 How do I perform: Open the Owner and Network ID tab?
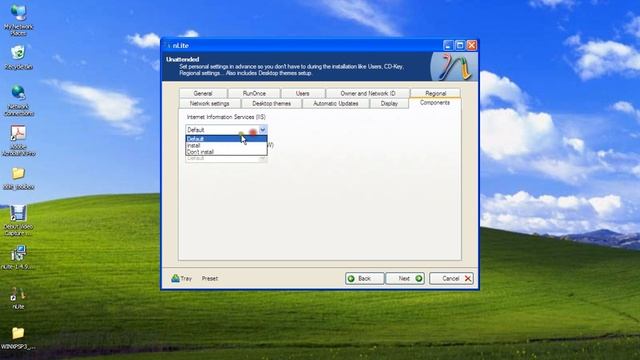tap(367, 93)
